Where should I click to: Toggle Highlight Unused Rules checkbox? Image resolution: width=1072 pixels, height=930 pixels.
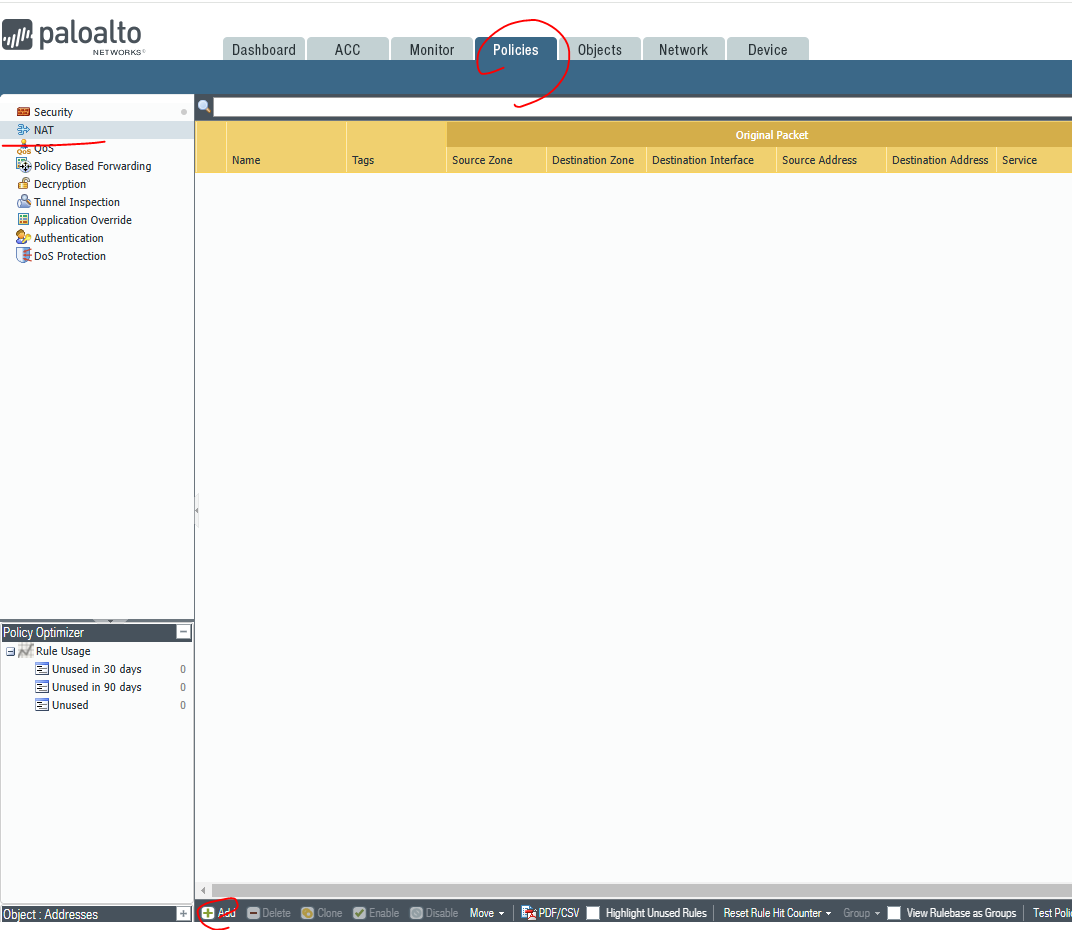click(593, 913)
